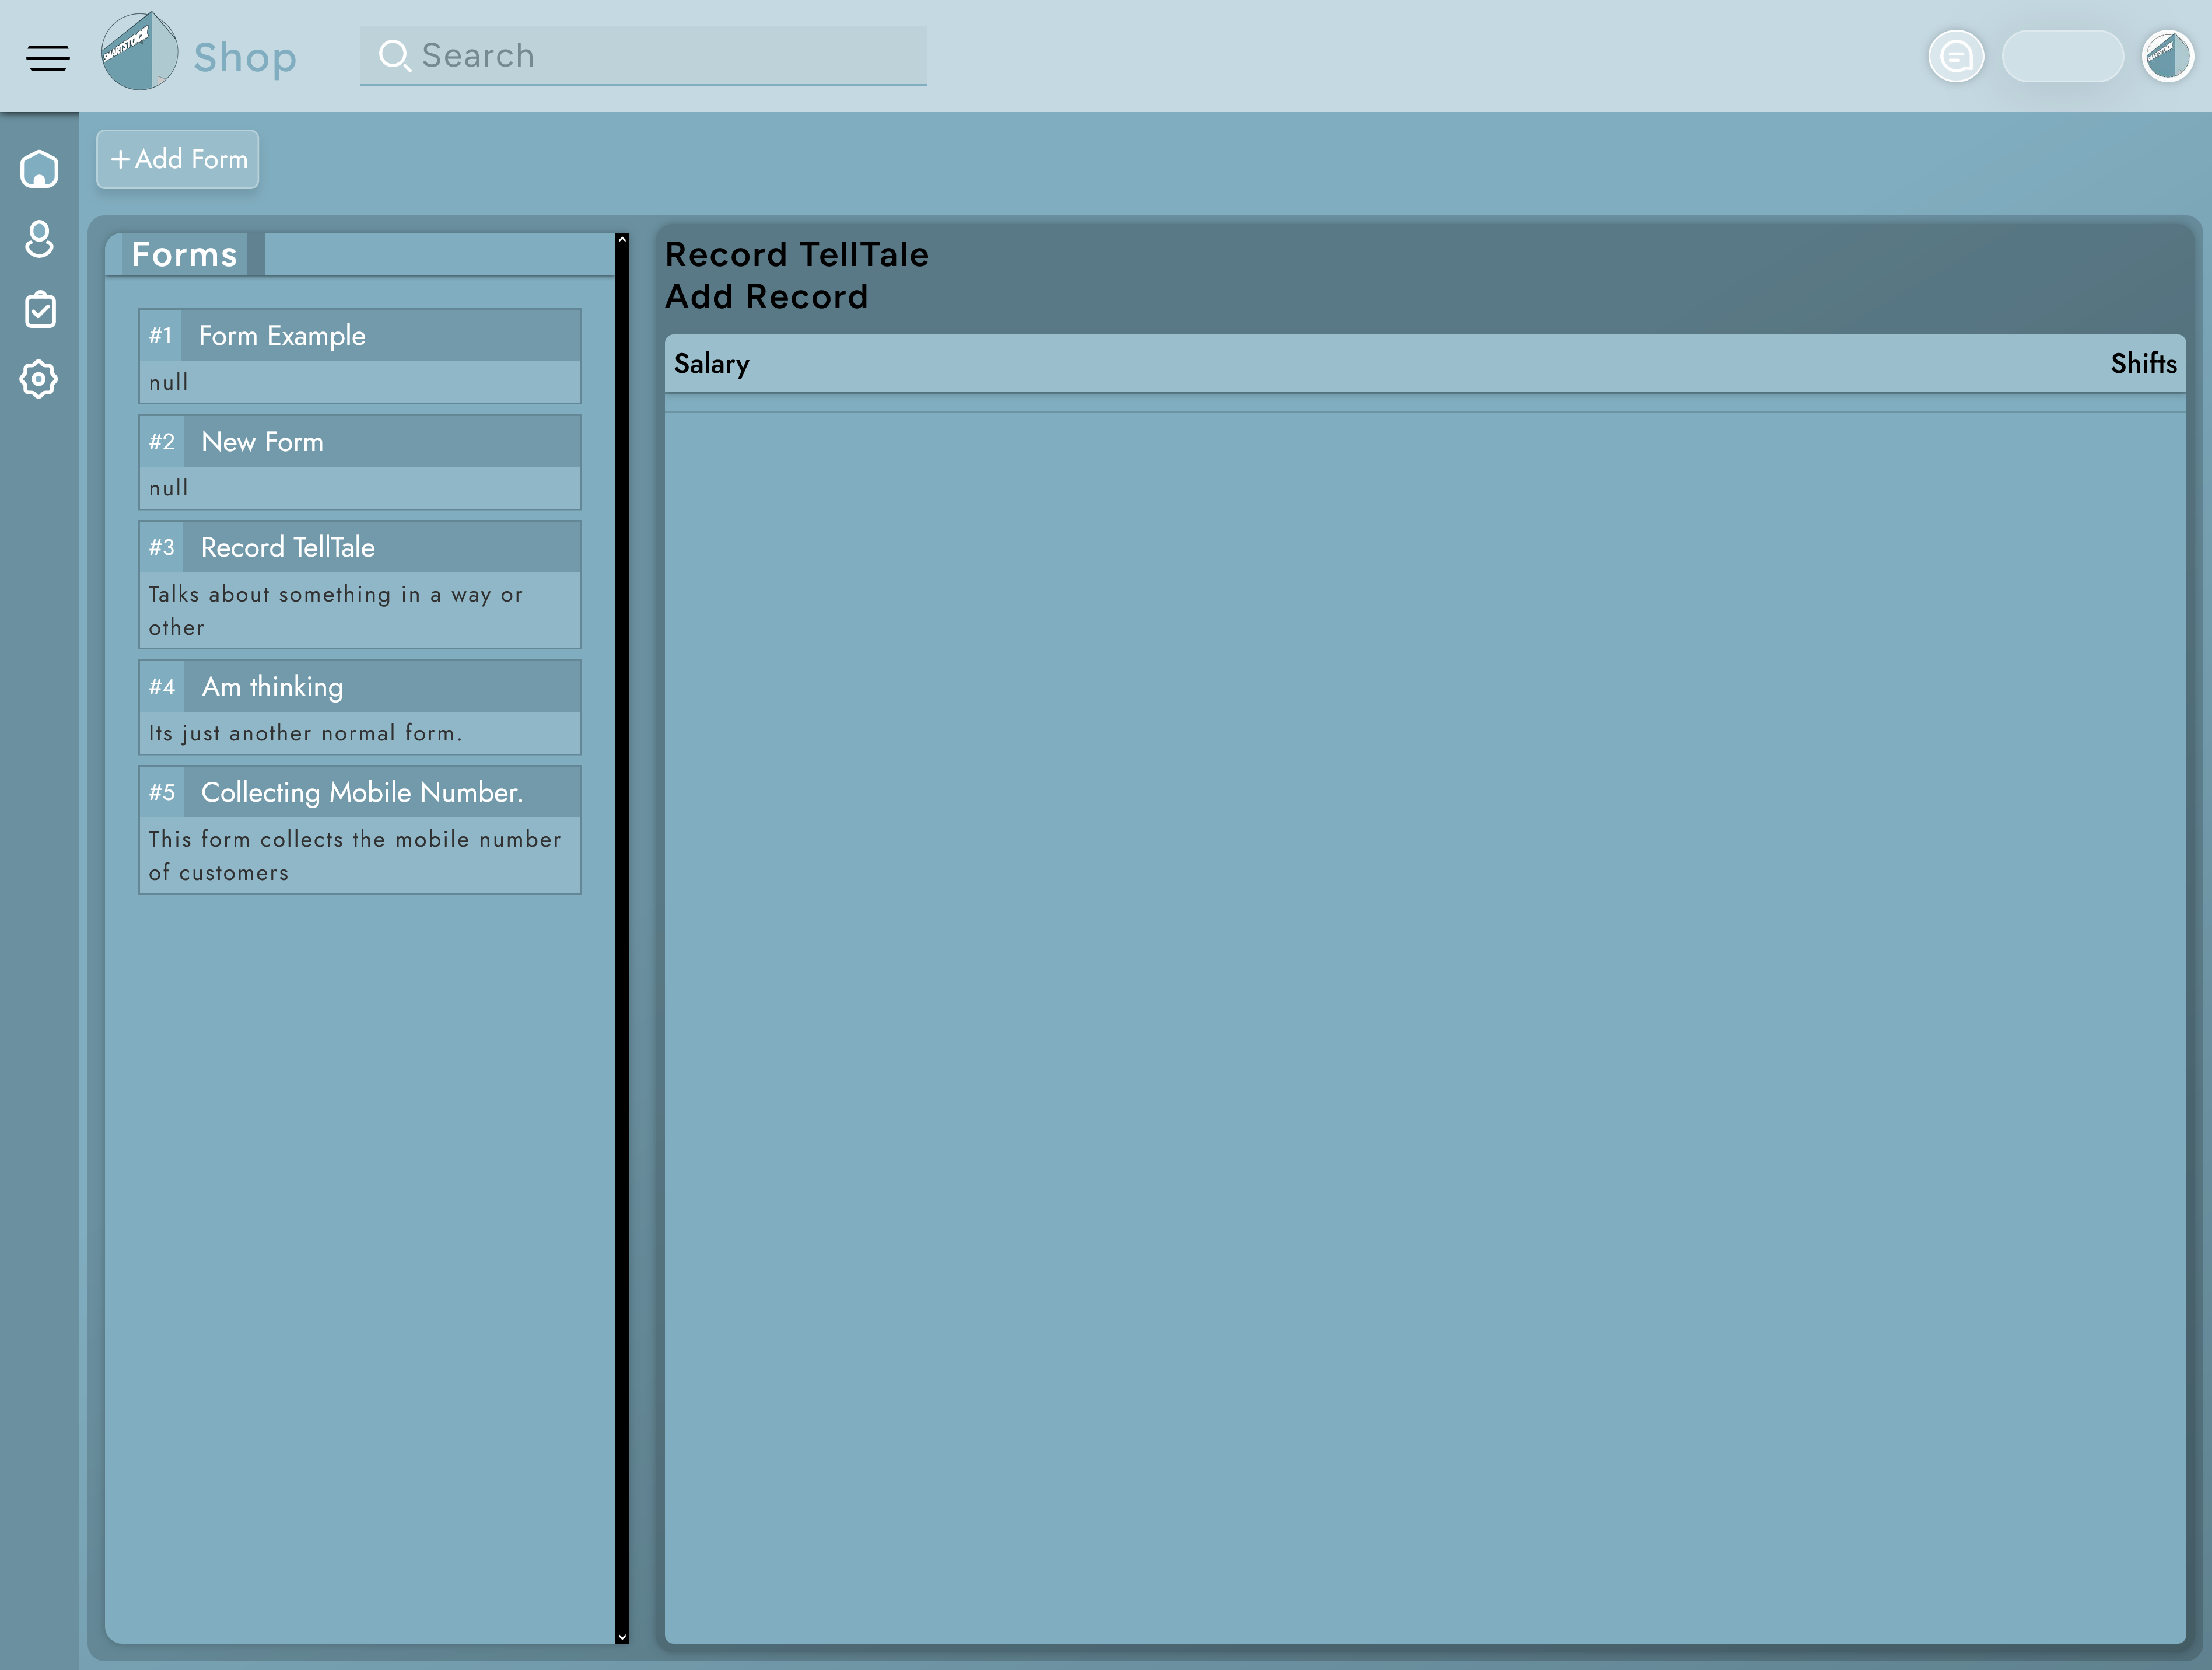The width and height of the screenshot is (2212, 1670).
Task: Click the Forms tab header
Action: pyautogui.click(x=185, y=255)
